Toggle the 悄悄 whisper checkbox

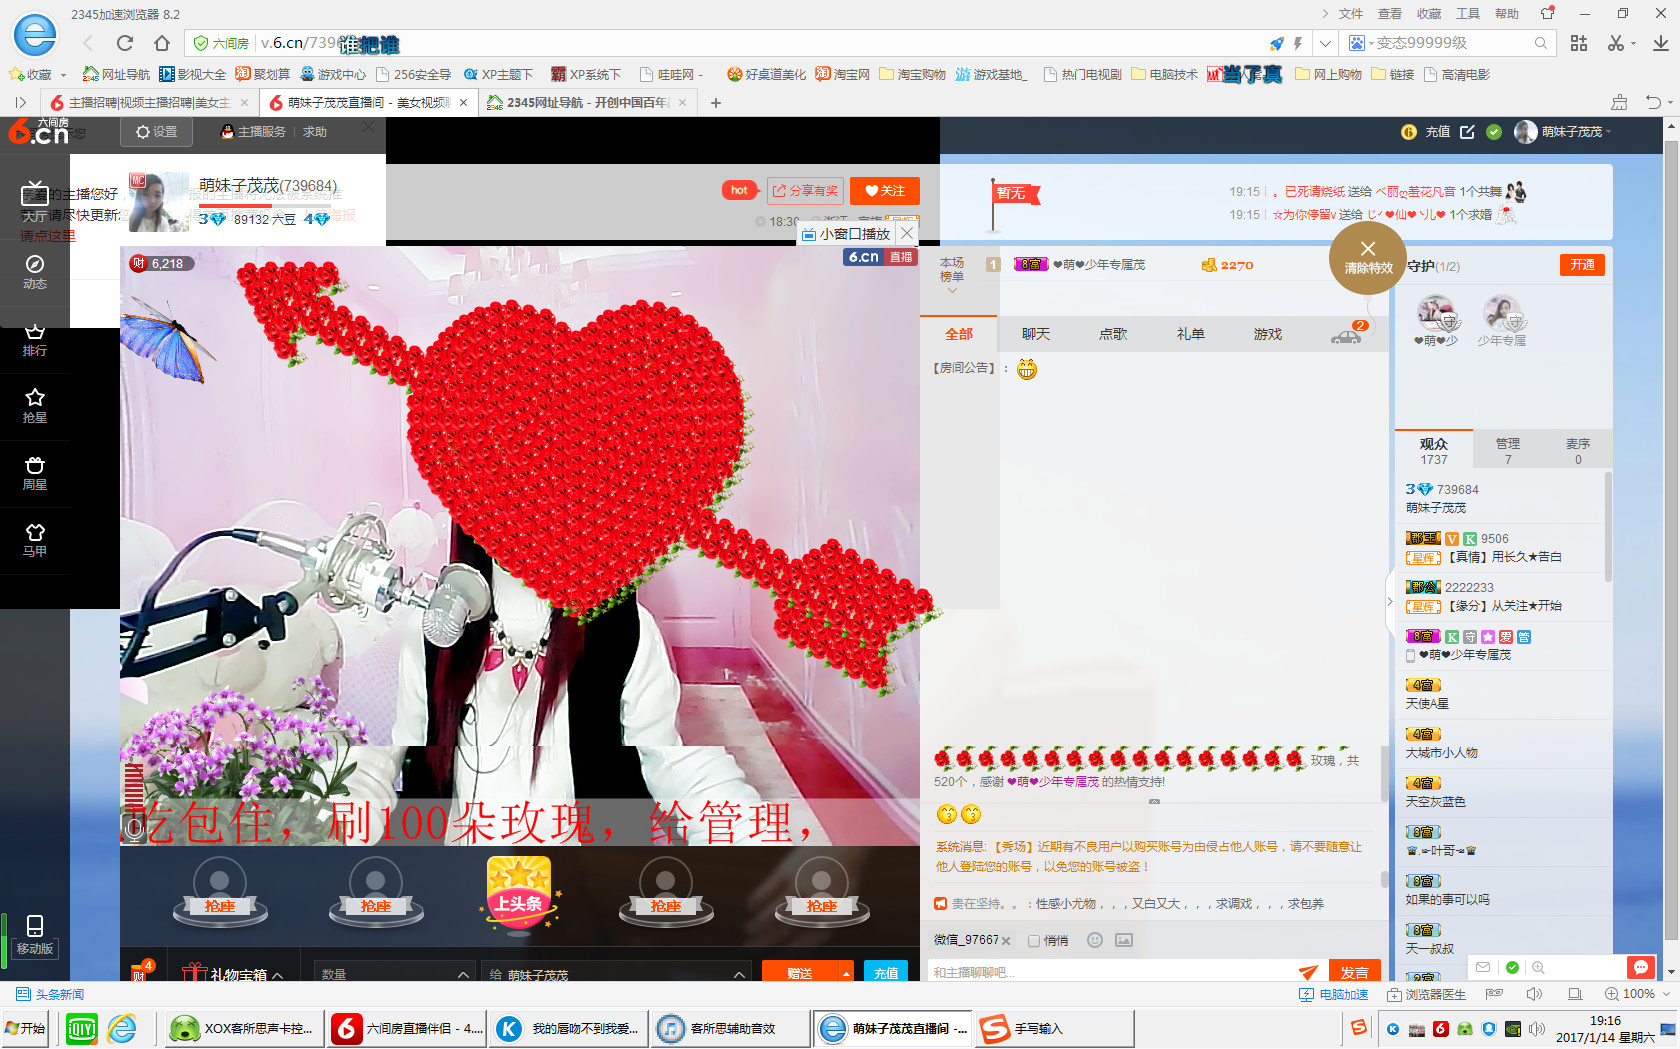coord(1034,941)
